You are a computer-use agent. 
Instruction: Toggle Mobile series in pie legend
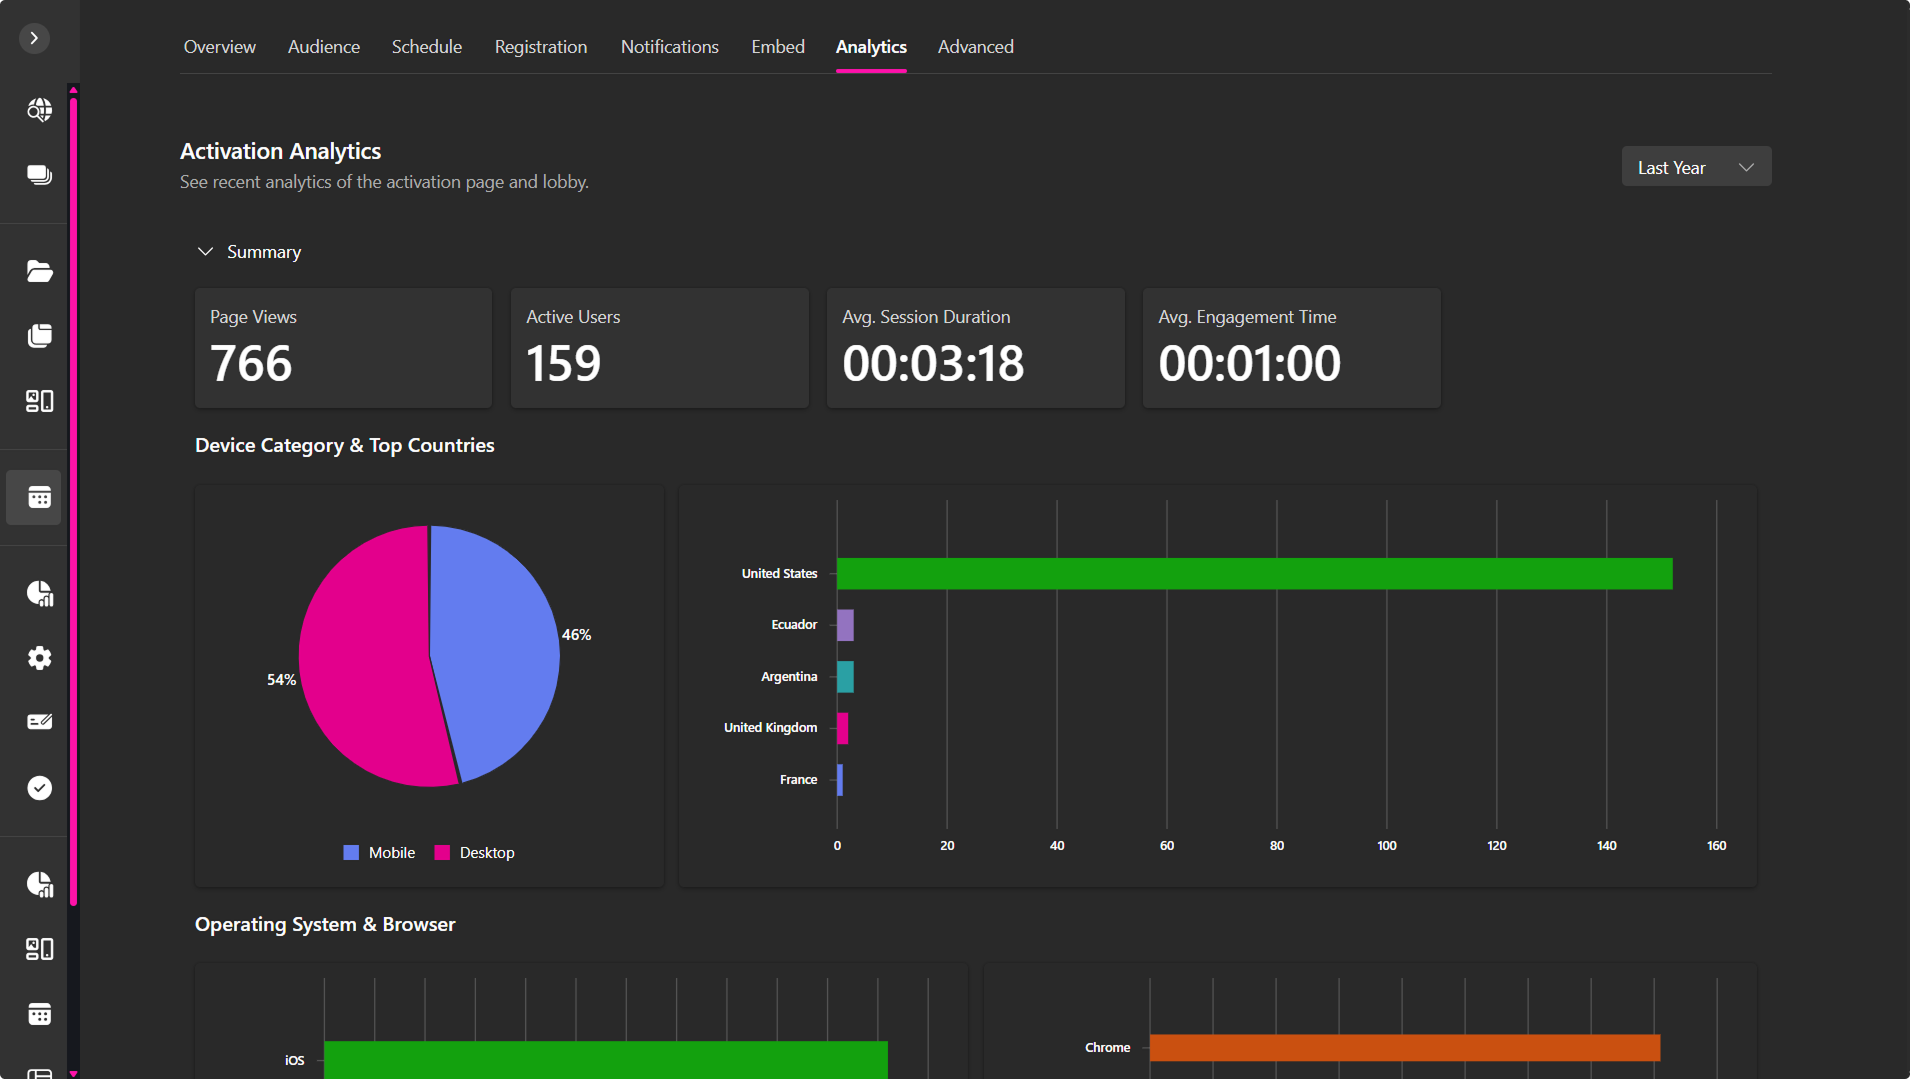[379, 853]
